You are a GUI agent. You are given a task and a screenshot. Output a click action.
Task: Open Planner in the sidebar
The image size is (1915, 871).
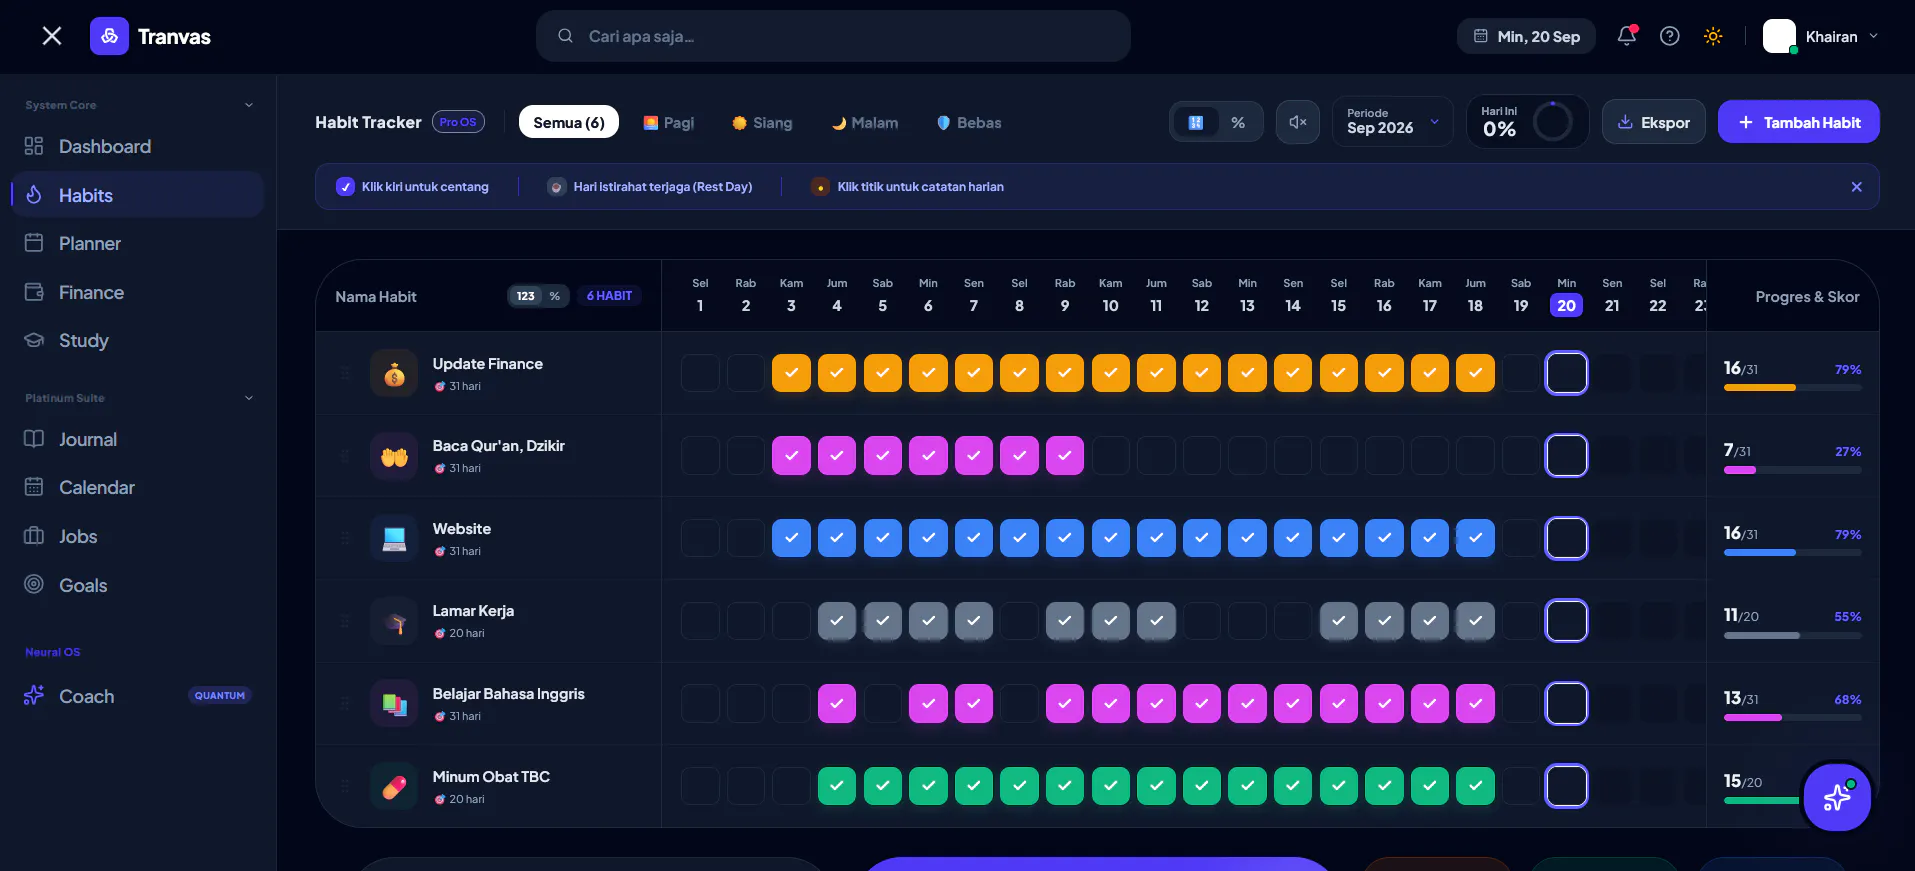click(x=138, y=244)
